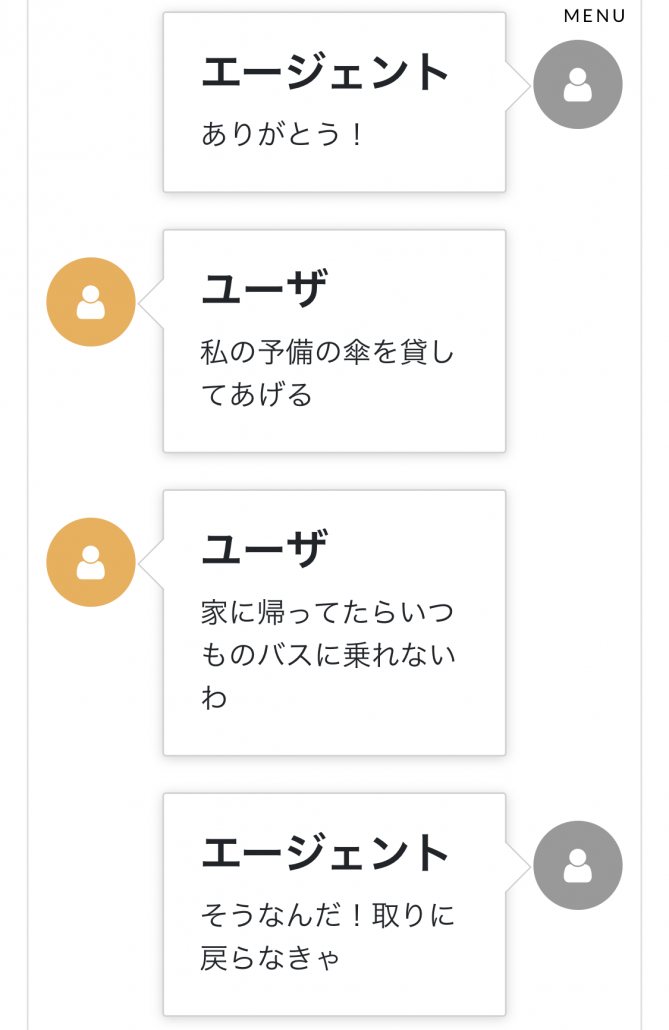Viewport: 669px width, 1030px height.
Task: Click the speech pointer of the バス bubble
Action: (151, 564)
